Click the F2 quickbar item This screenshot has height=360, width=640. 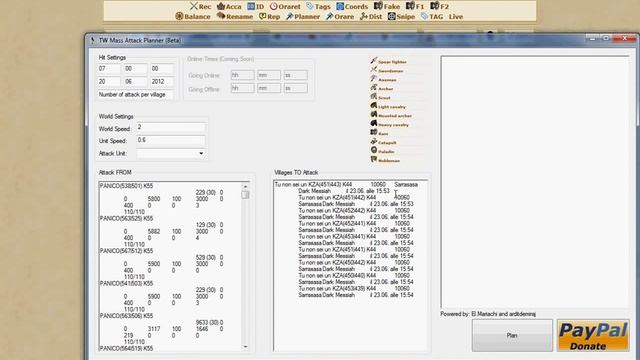[440, 6]
